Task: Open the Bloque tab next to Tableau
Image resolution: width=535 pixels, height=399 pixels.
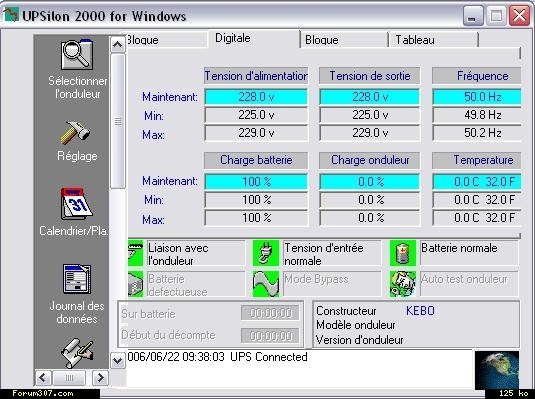Action: point(344,40)
